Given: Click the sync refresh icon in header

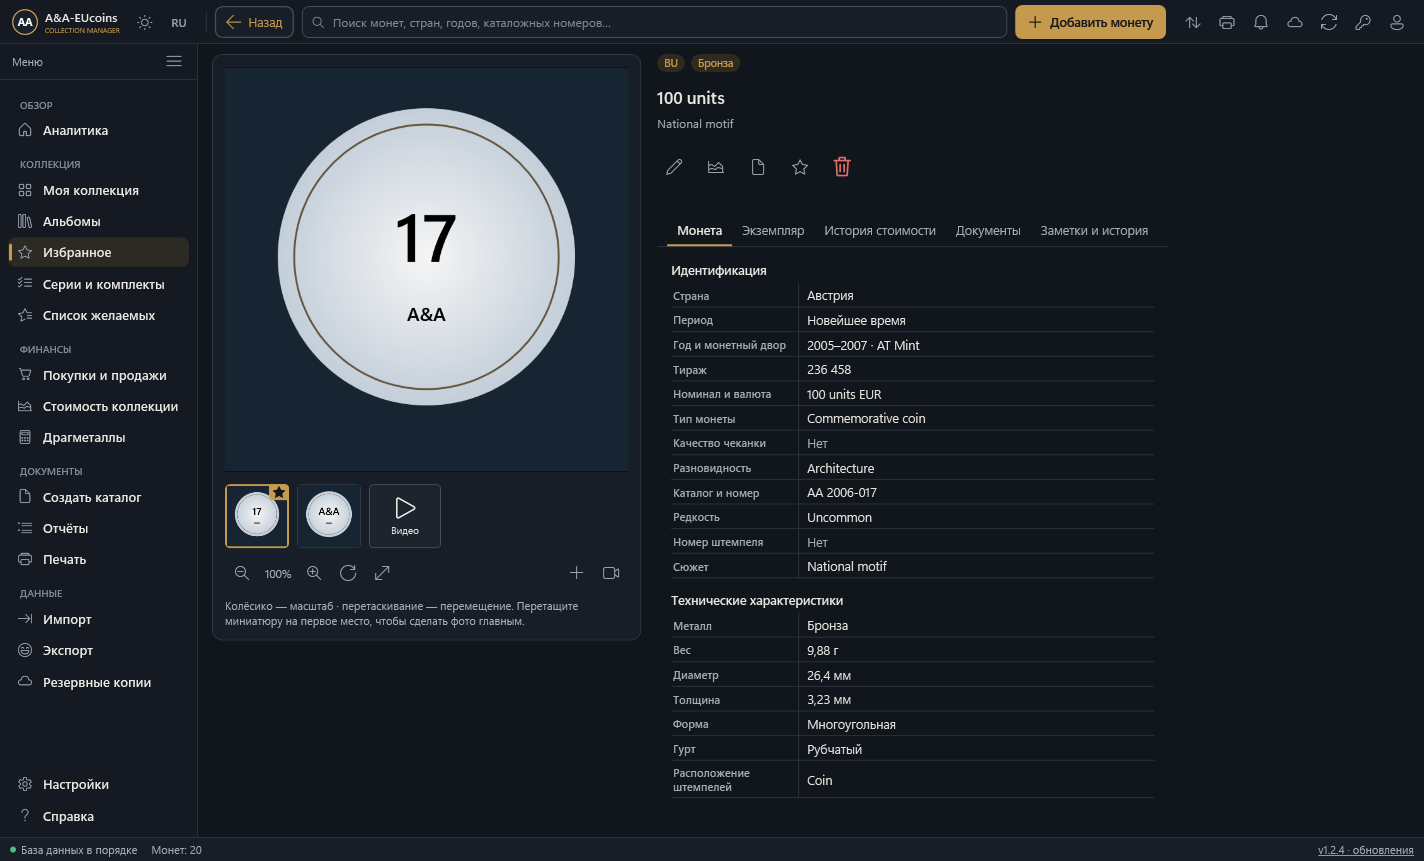Looking at the screenshot, I should 1329,22.
